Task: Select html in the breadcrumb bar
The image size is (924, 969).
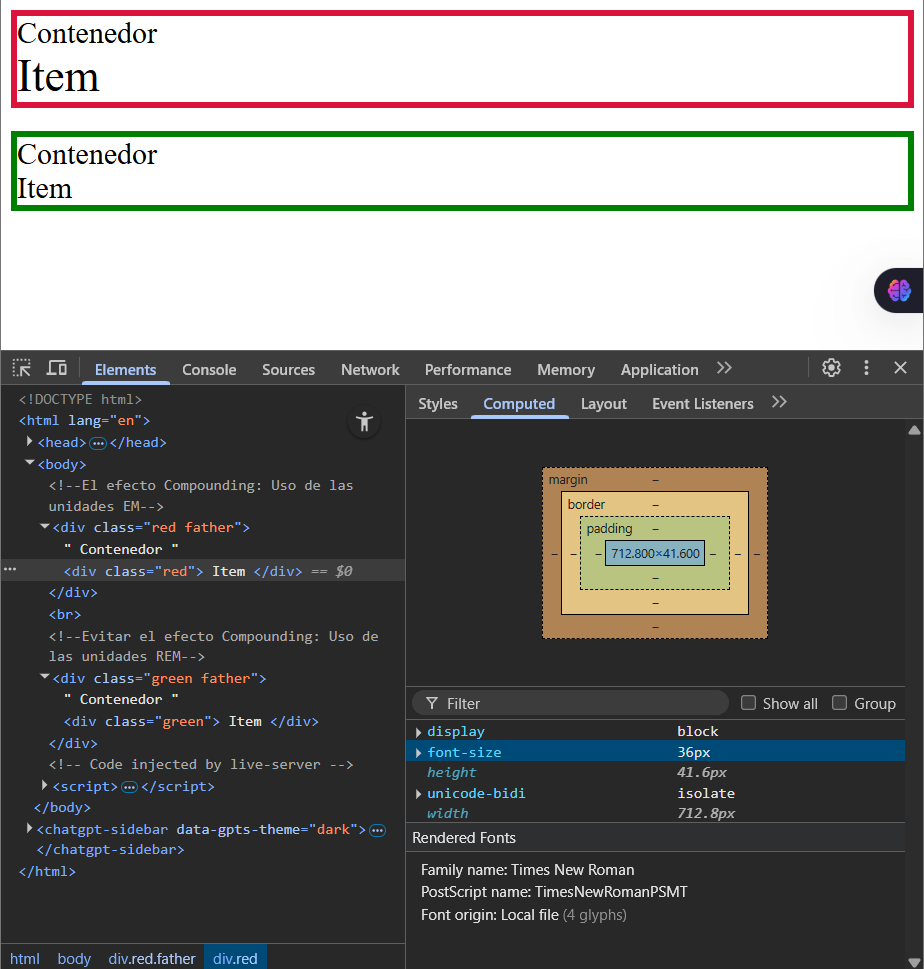Action: [x=25, y=958]
